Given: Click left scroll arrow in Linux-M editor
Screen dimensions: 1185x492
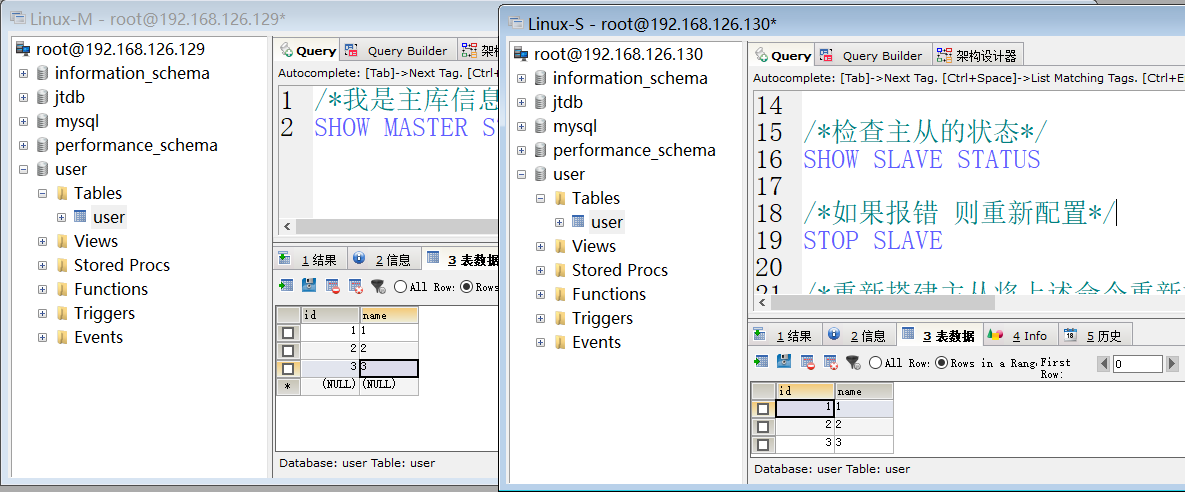Looking at the screenshot, I should point(286,227).
